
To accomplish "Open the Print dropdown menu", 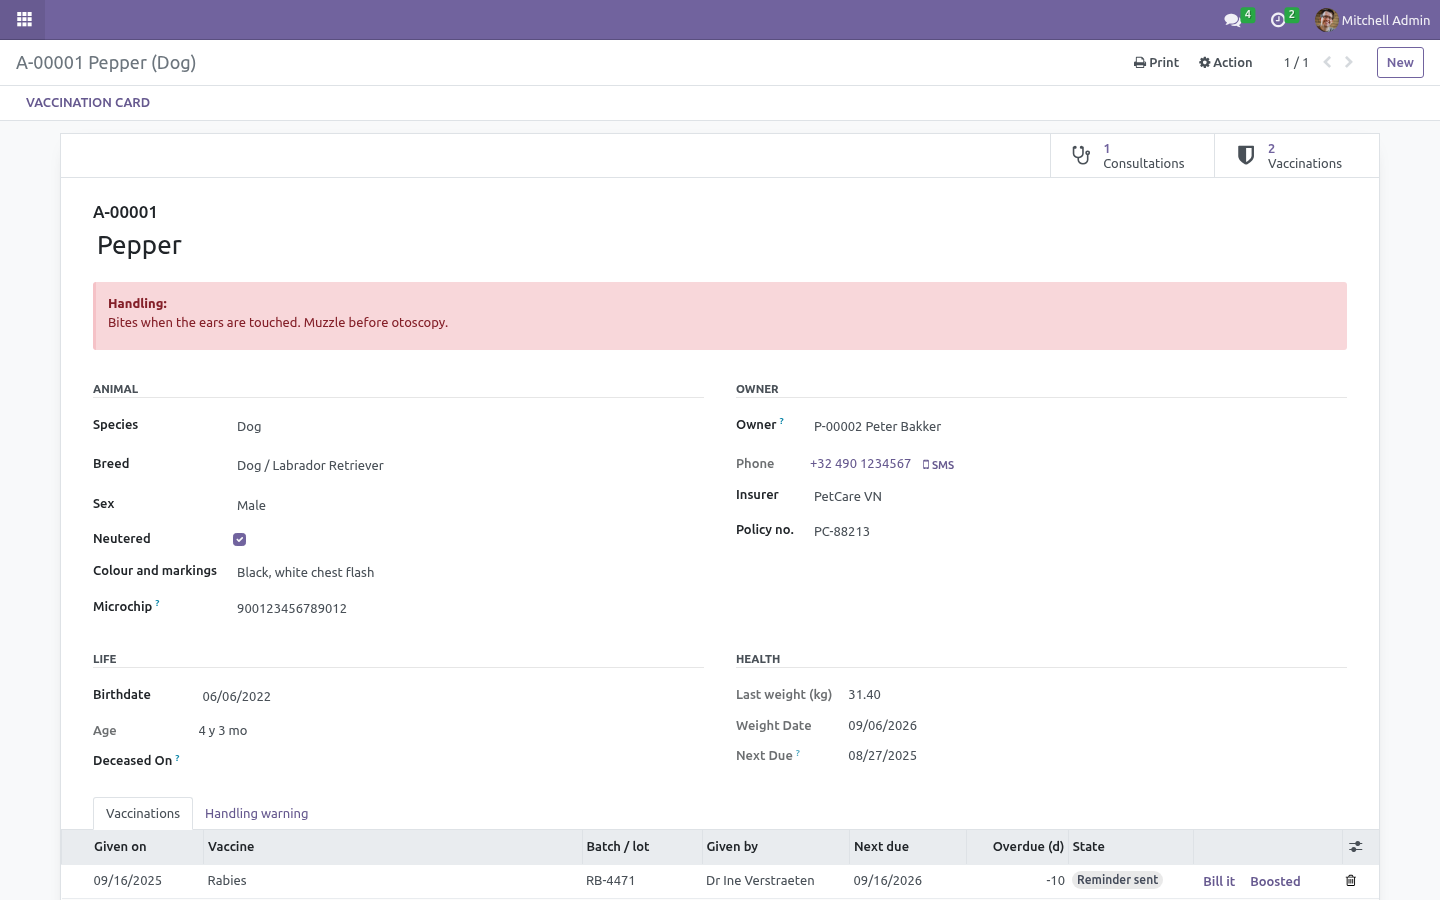I will point(1156,62).
